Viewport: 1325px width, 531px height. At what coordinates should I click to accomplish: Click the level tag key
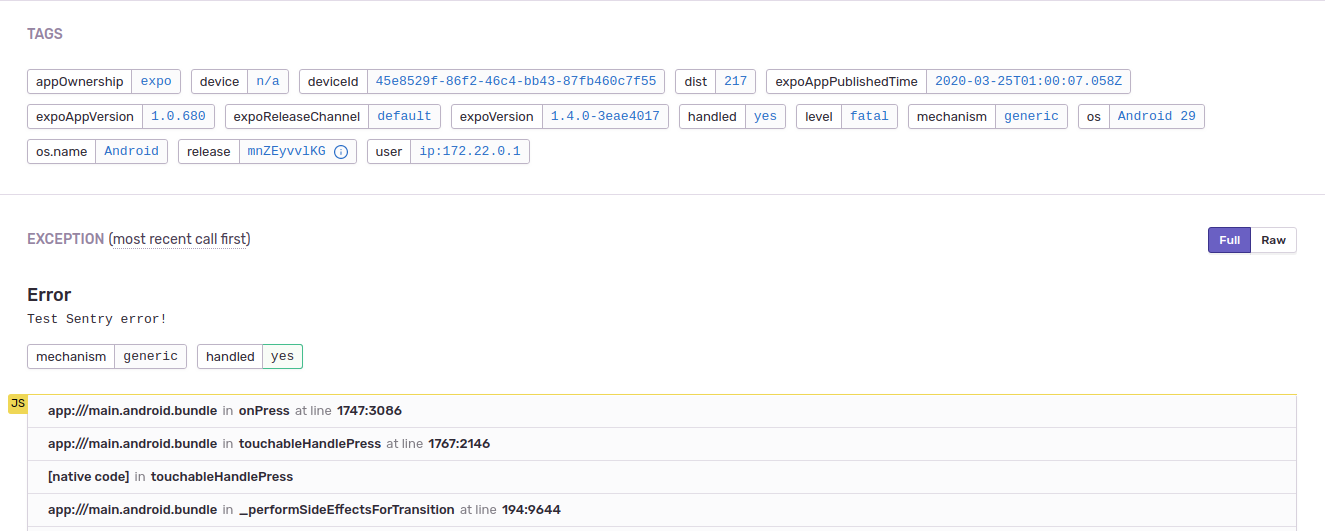pyautogui.click(x=819, y=117)
